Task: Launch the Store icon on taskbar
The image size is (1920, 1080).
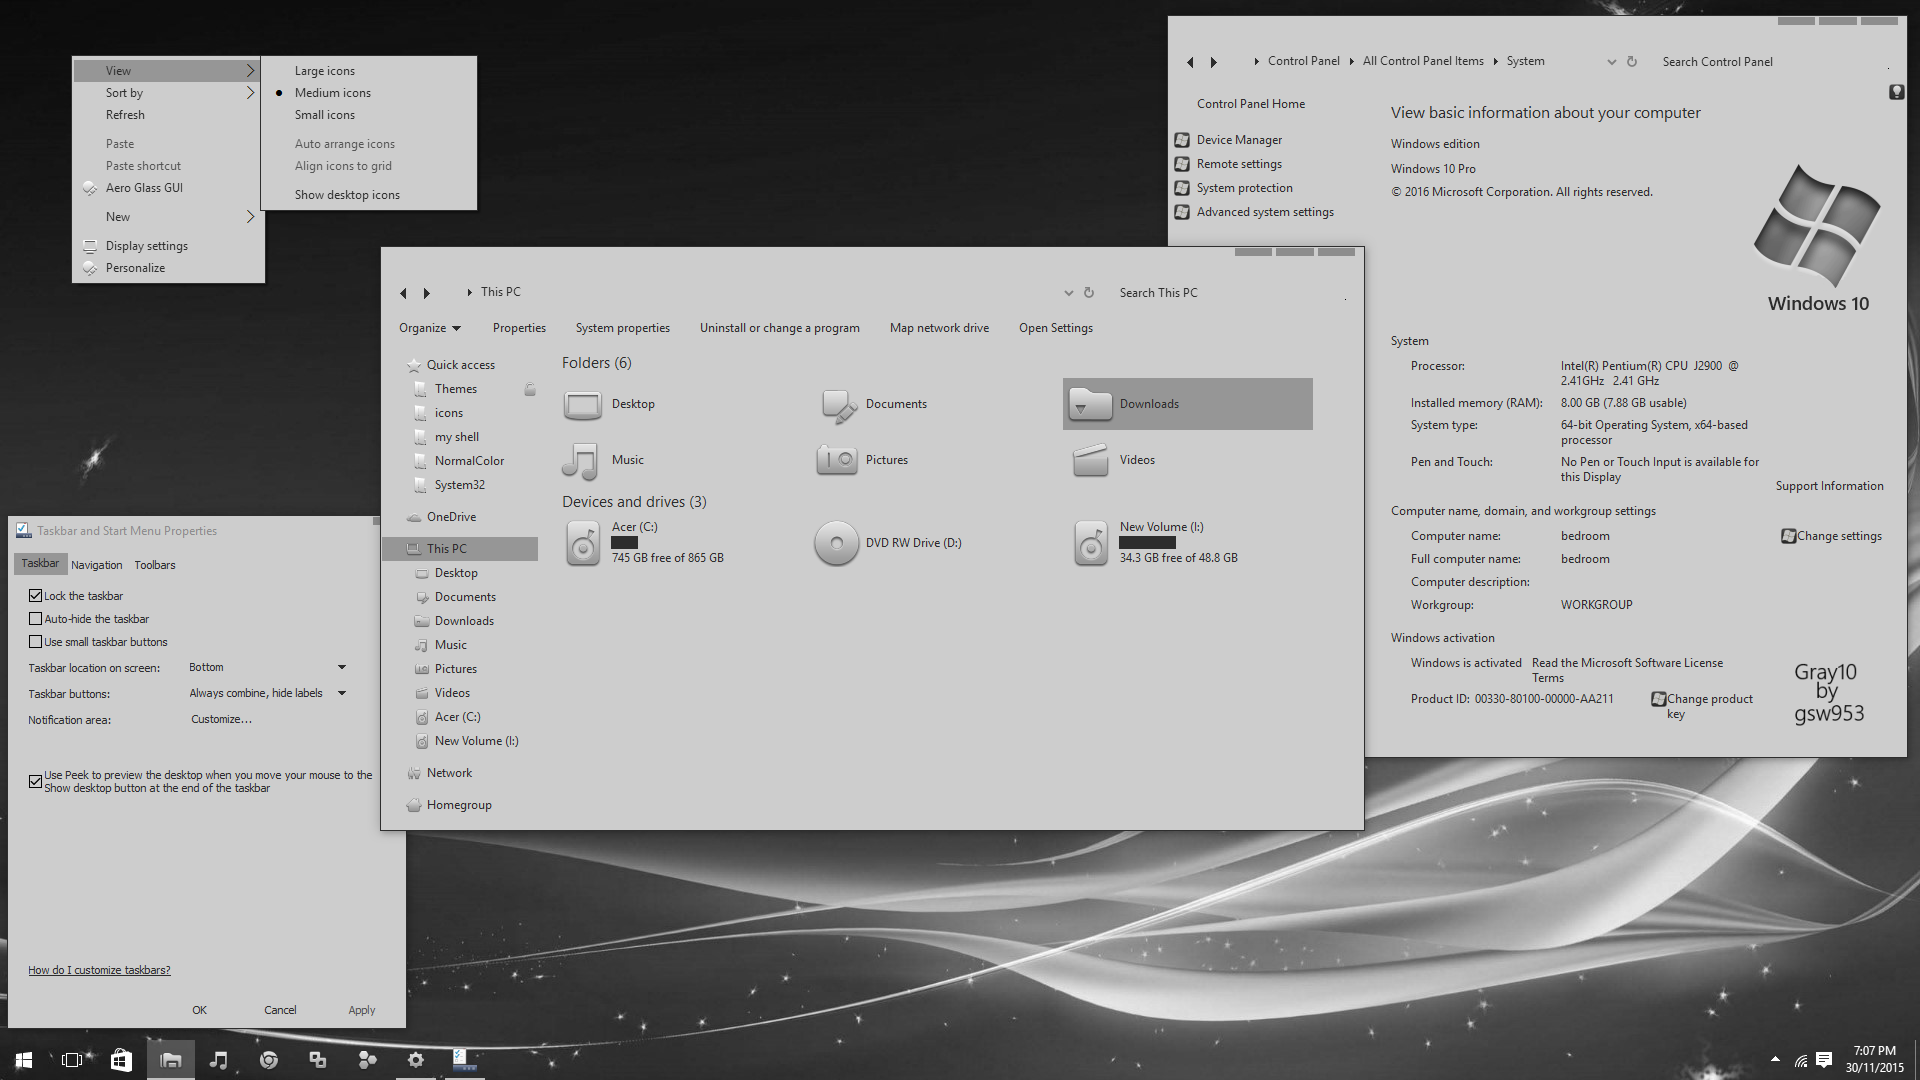Action: [121, 1060]
